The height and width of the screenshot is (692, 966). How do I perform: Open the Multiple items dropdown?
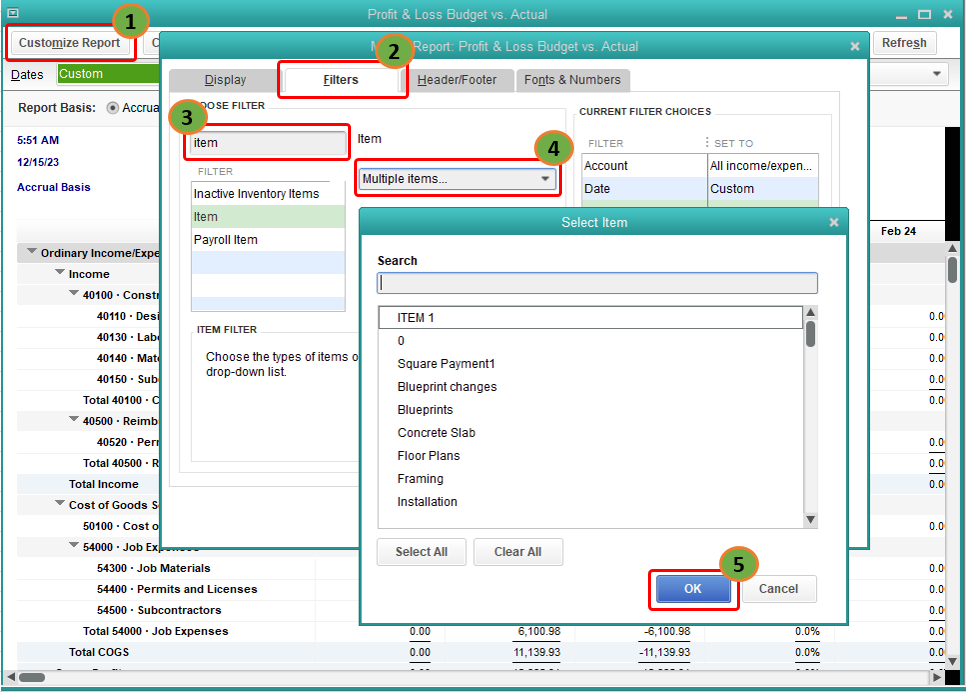coord(457,179)
